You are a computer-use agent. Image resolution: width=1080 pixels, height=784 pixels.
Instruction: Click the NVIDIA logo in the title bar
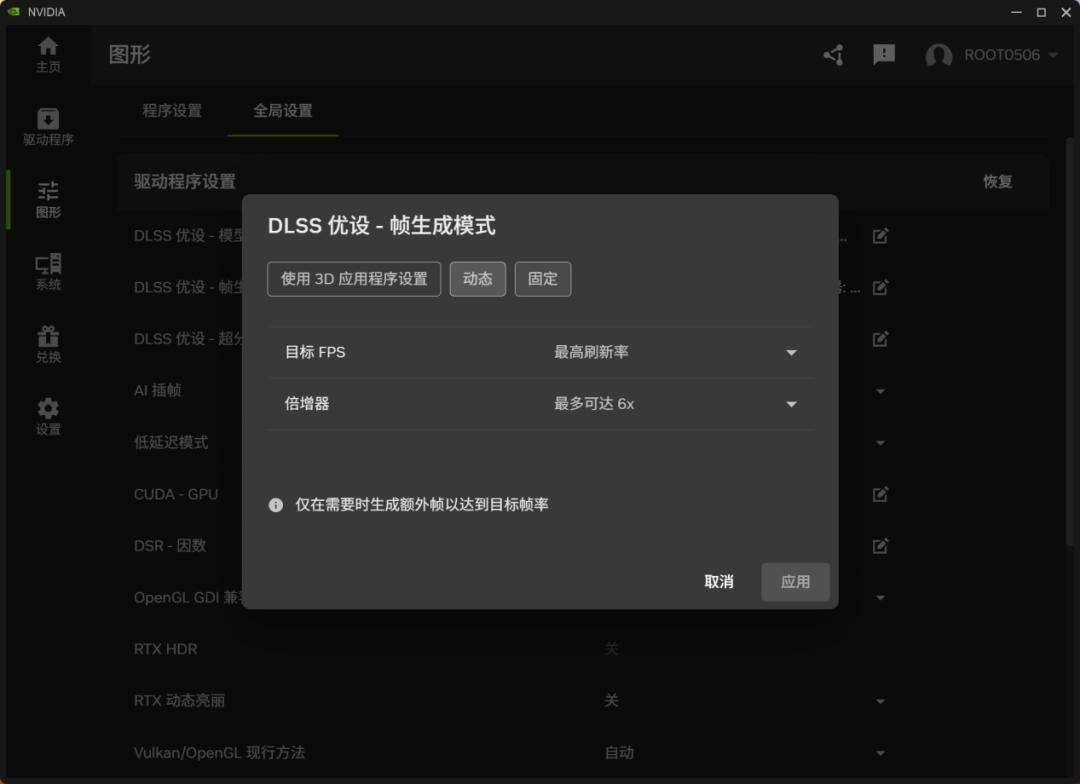14,12
